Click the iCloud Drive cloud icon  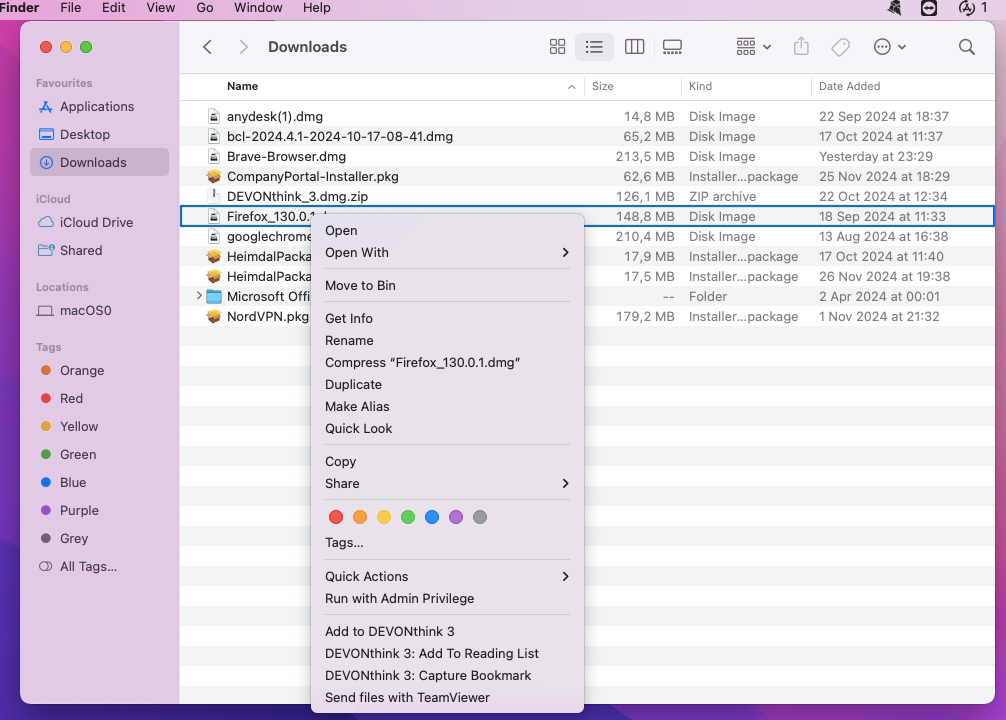point(46,222)
